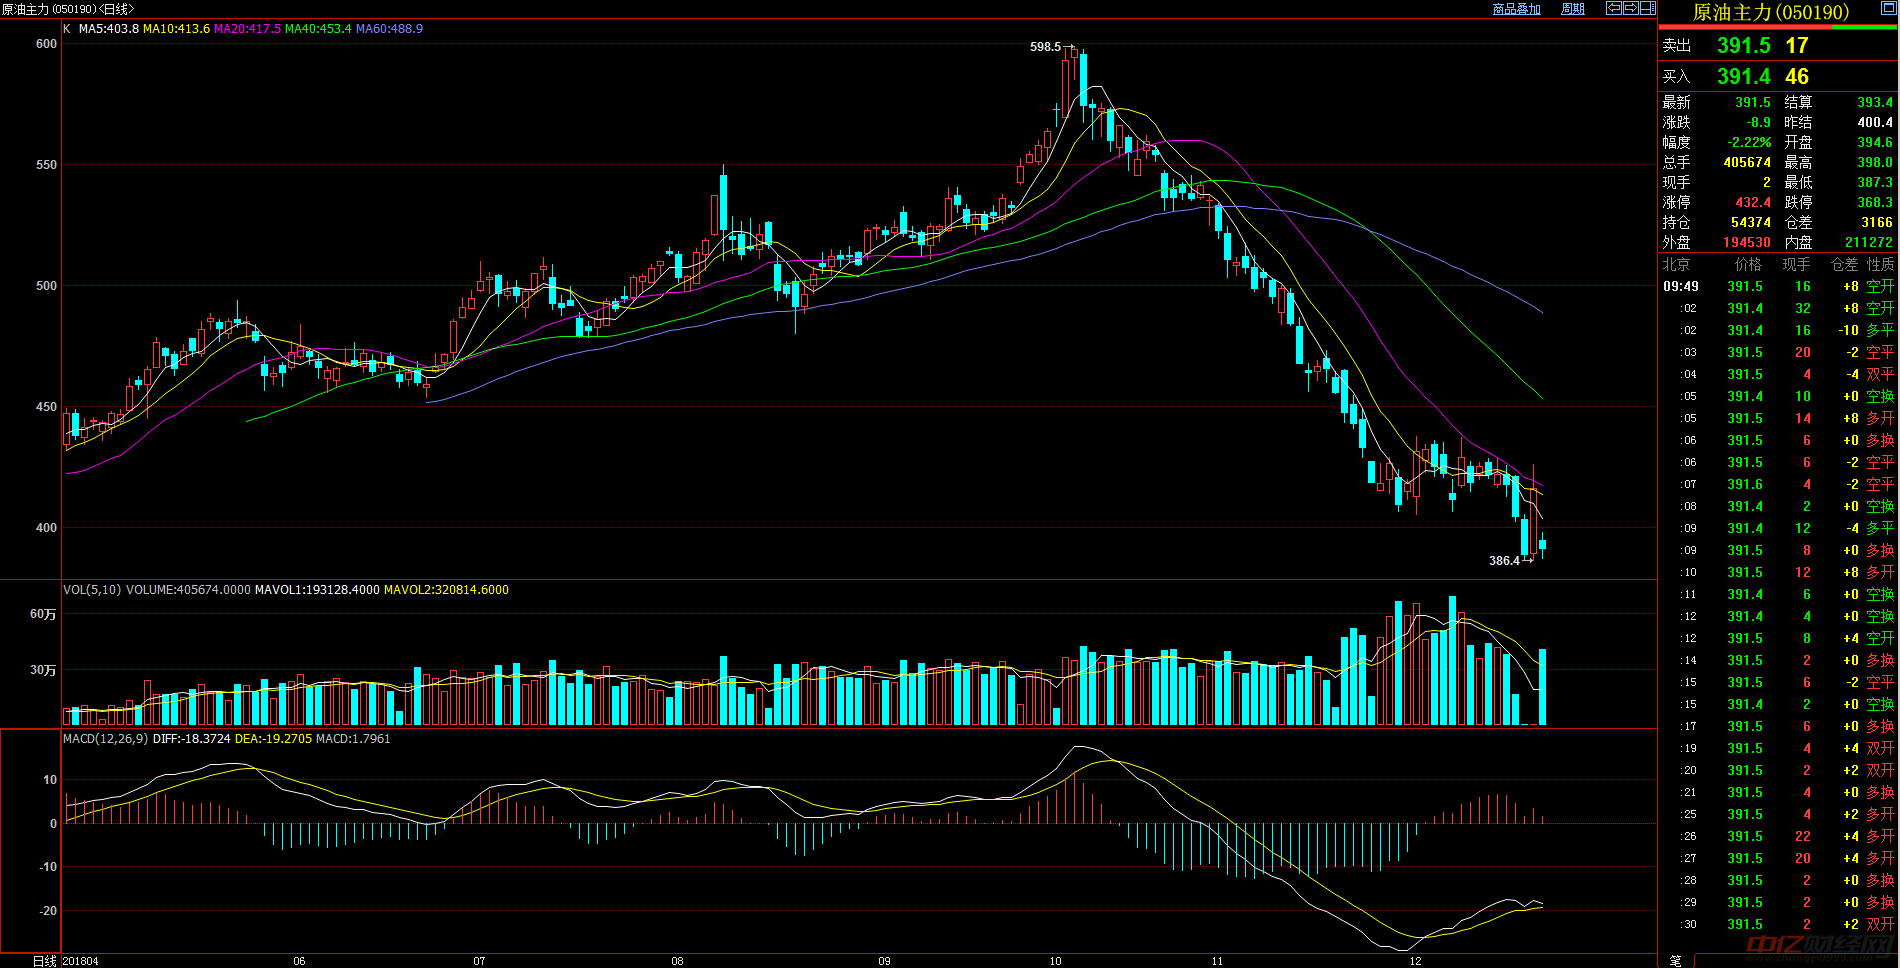1900x968 pixels.
Task: Click the 卖出 sell price 391.5
Action: tap(1743, 45)
